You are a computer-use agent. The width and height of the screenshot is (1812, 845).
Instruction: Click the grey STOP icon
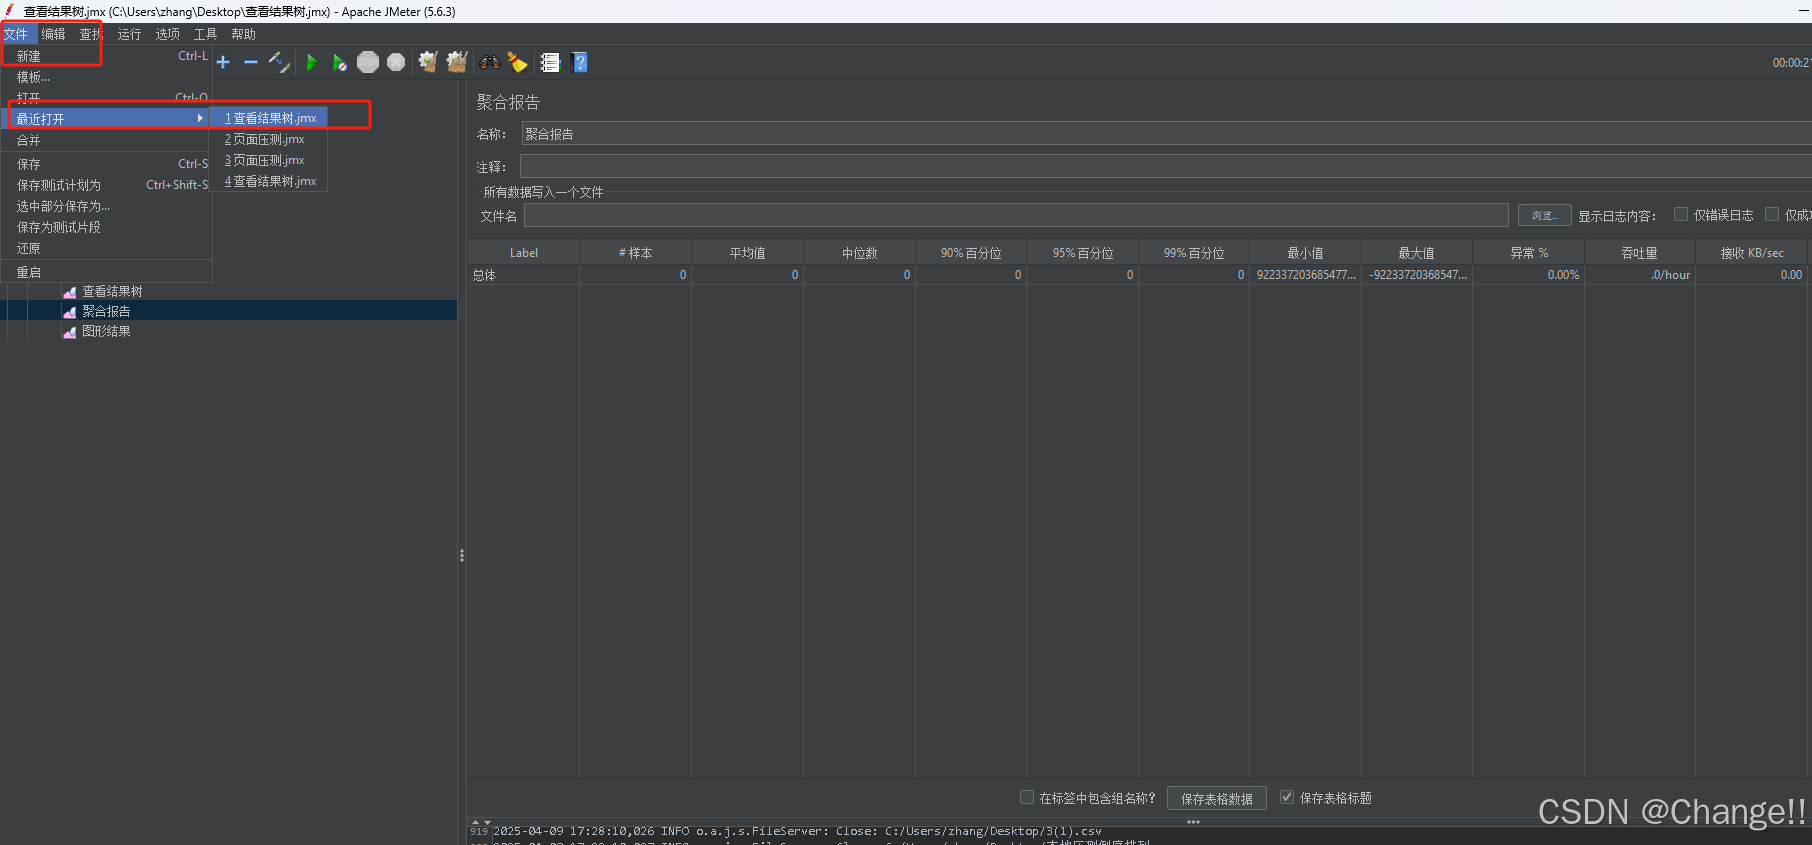click(368, 62)
